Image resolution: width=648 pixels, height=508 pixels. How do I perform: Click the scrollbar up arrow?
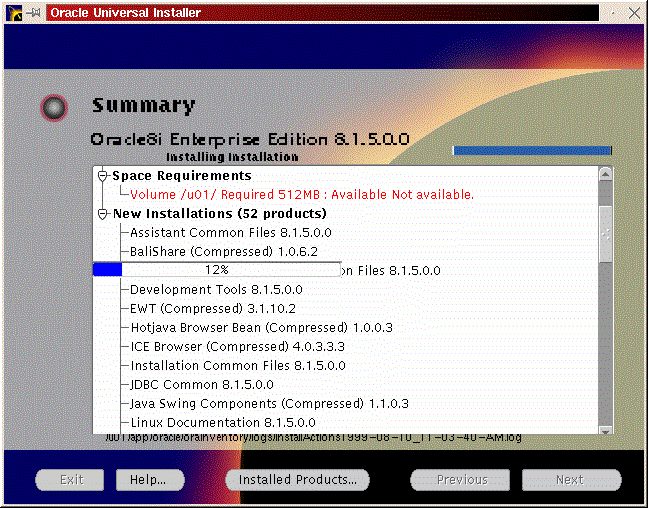(605, 175)
